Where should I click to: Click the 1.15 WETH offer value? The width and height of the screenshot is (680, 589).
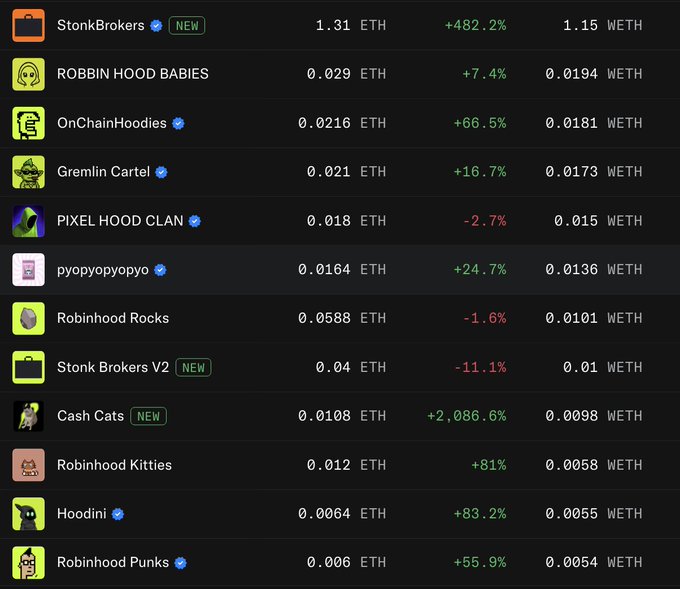click(x=602, y=25)
